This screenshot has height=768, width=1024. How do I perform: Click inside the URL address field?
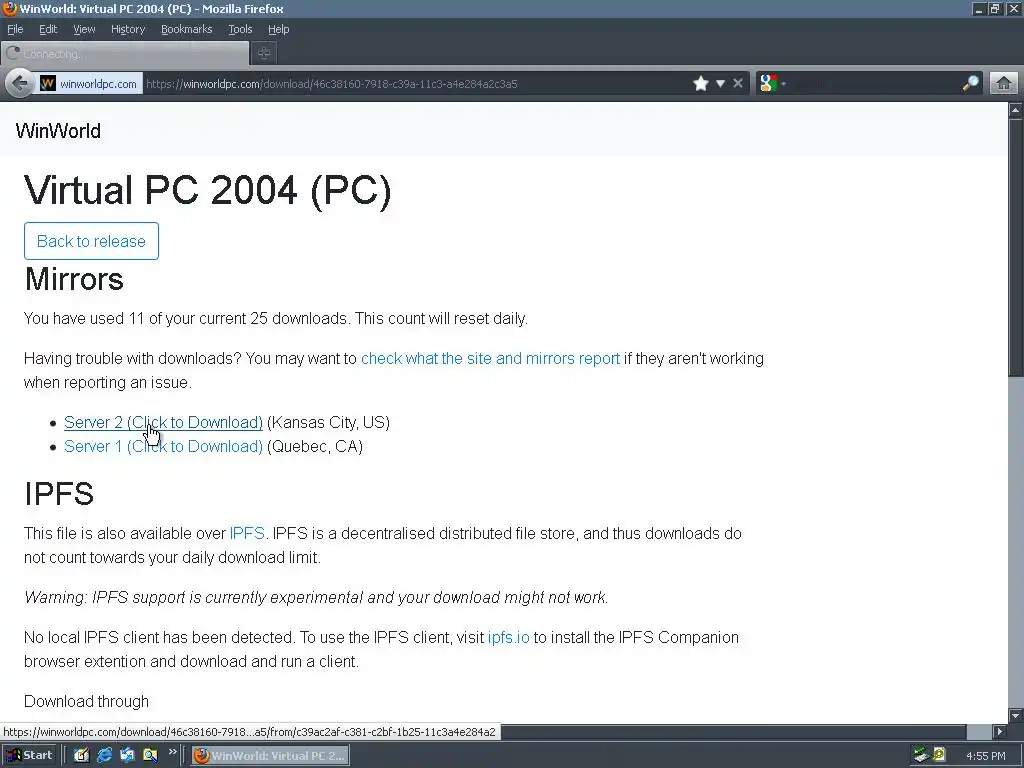click(x=415, y=84)
